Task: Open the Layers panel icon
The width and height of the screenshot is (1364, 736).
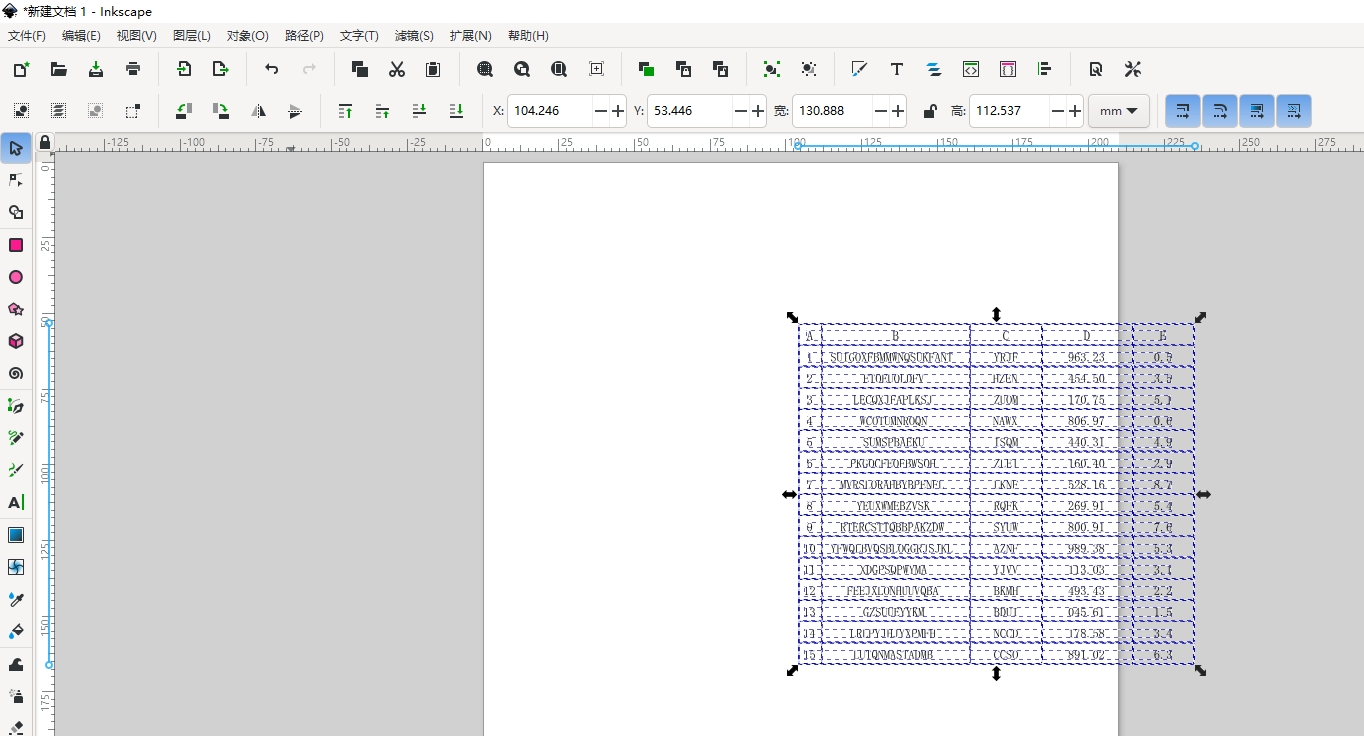Action: tap(933, 69)
